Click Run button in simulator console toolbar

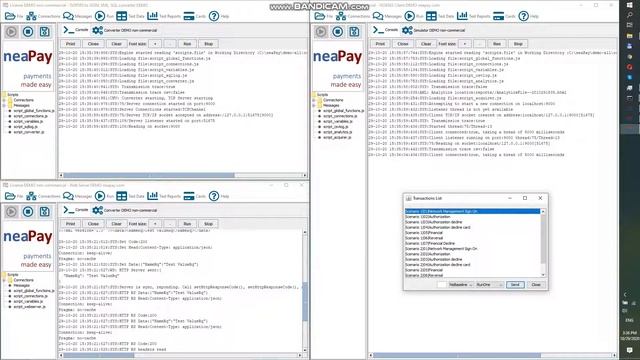pyautogui.click(x=497, y=44)
